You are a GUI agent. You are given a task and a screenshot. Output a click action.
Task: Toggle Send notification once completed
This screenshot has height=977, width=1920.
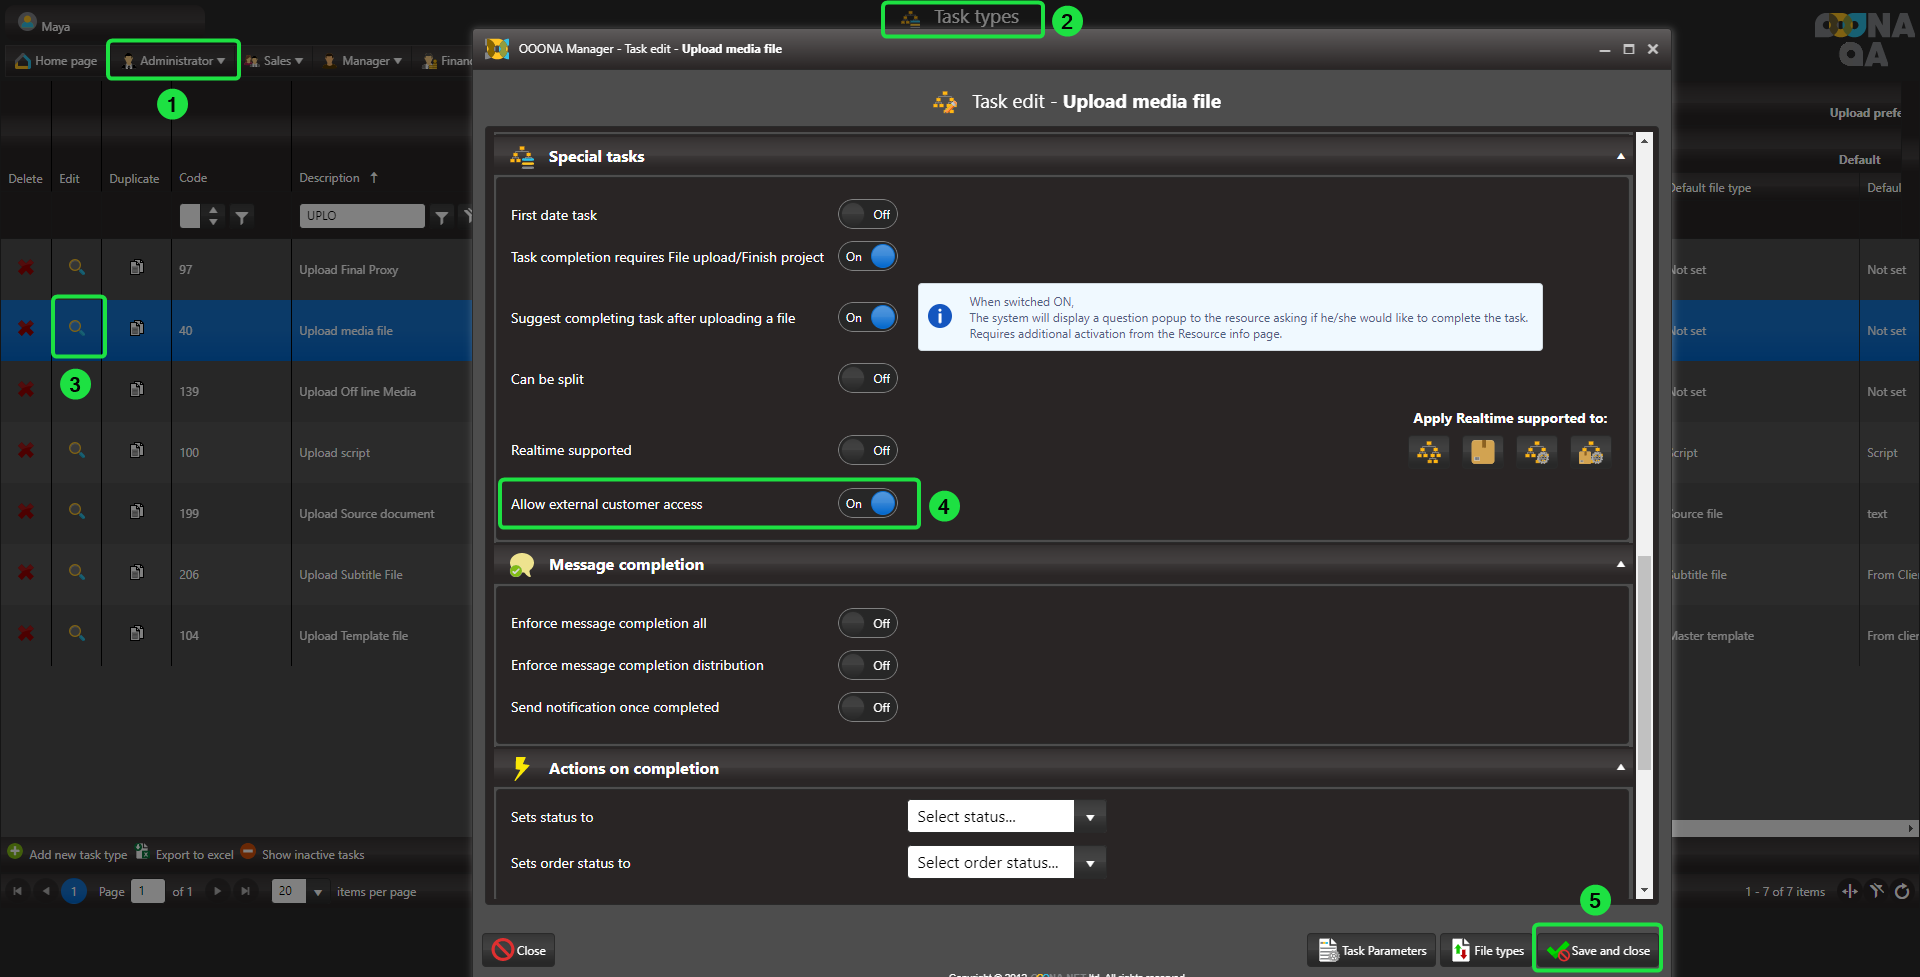click(x=867, y=707)
